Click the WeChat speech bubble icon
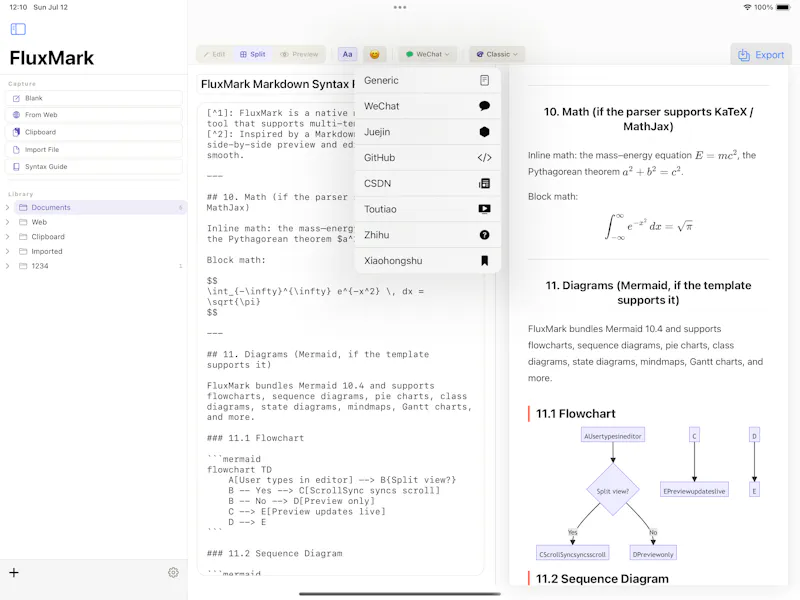 point(484,106)
